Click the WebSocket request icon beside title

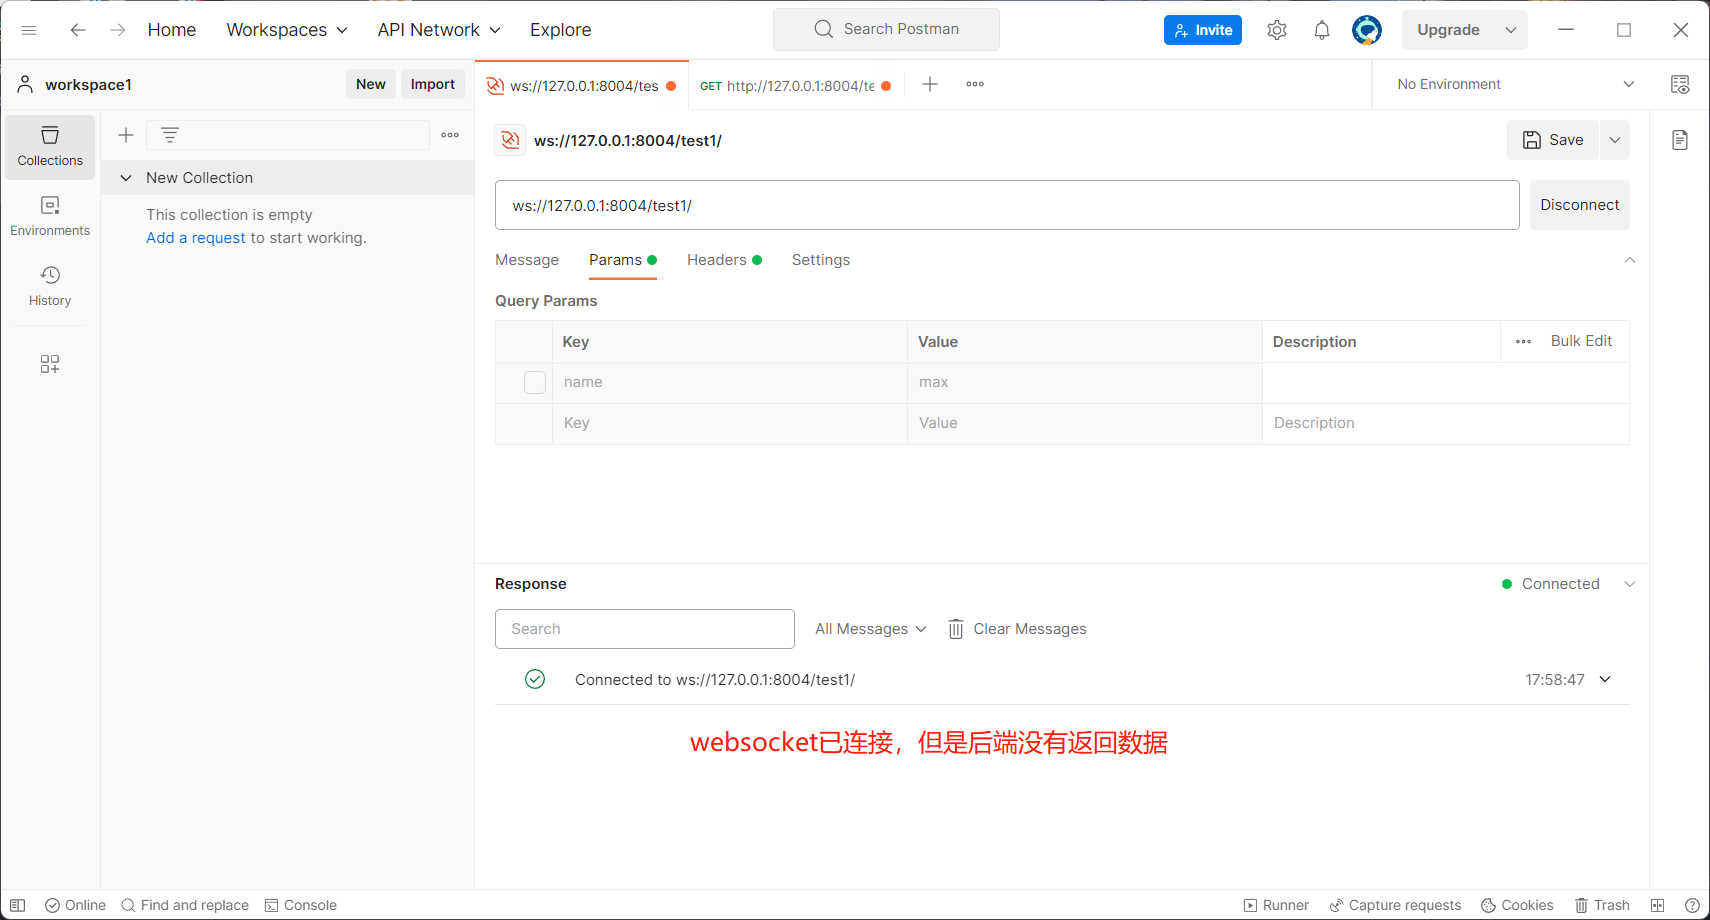click(510, 140)
